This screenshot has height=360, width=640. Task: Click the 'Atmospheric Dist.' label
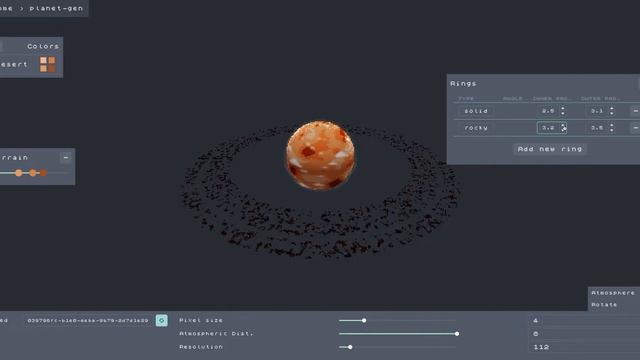click(x=216, y=334)
